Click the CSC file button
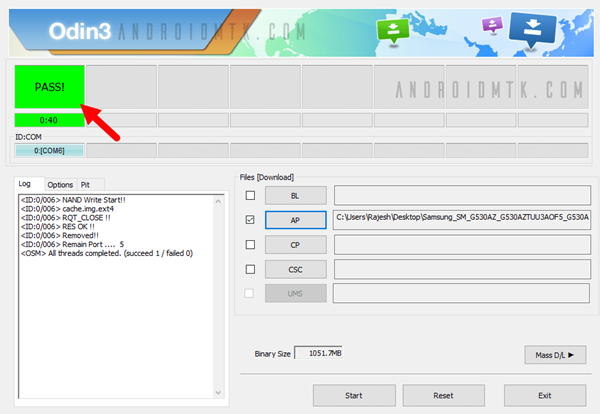 pyautogui.click(x=296, y=269)
